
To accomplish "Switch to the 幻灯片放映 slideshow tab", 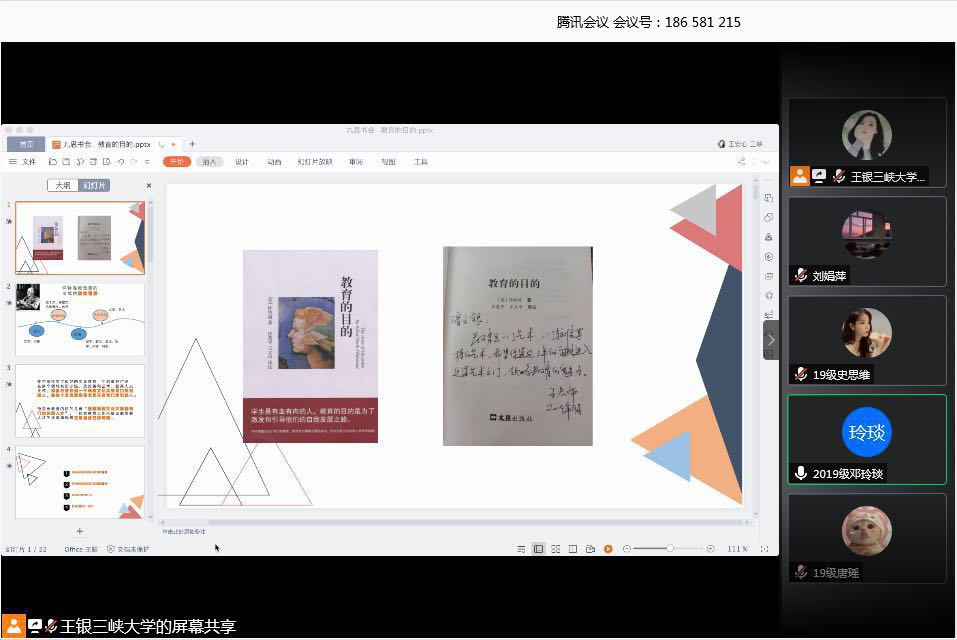I will [x=315, y=161].
